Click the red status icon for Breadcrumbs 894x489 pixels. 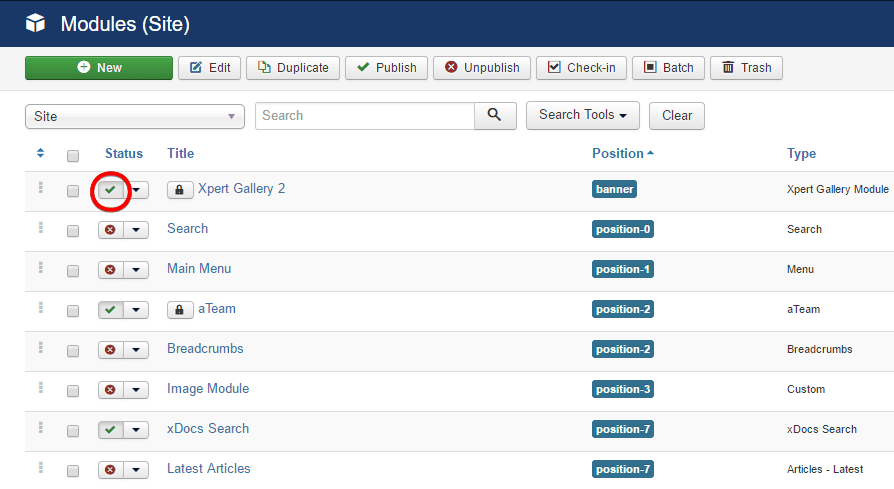click(x=110, y=350)
